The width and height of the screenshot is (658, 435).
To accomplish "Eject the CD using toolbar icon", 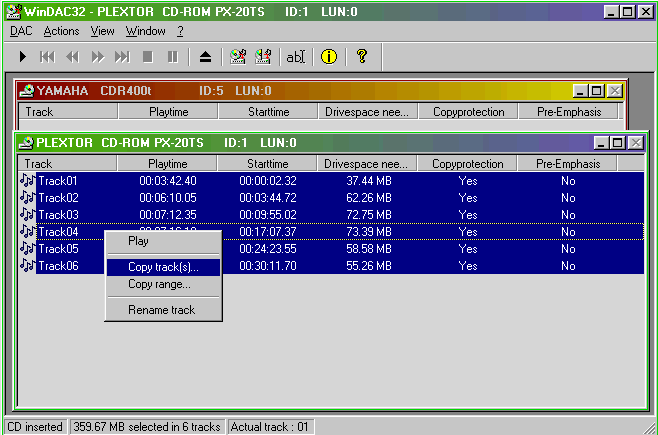I will tap(205, 57).
